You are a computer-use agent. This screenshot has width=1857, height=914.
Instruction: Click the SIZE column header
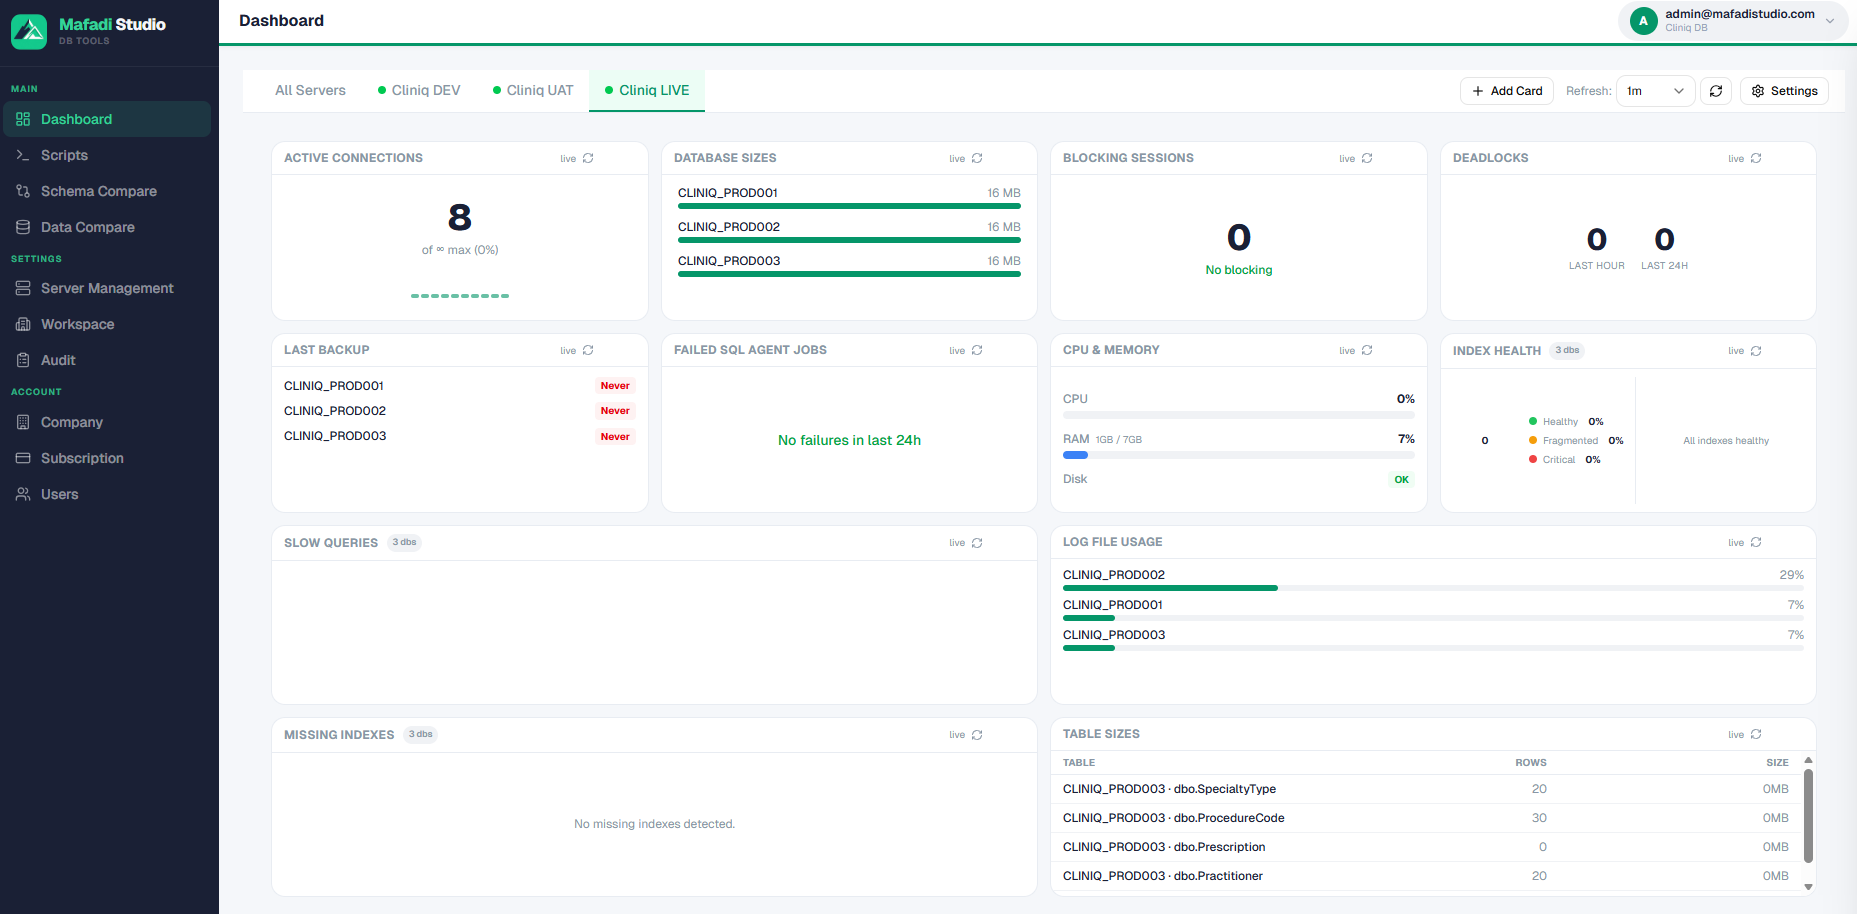[1777, 763]
